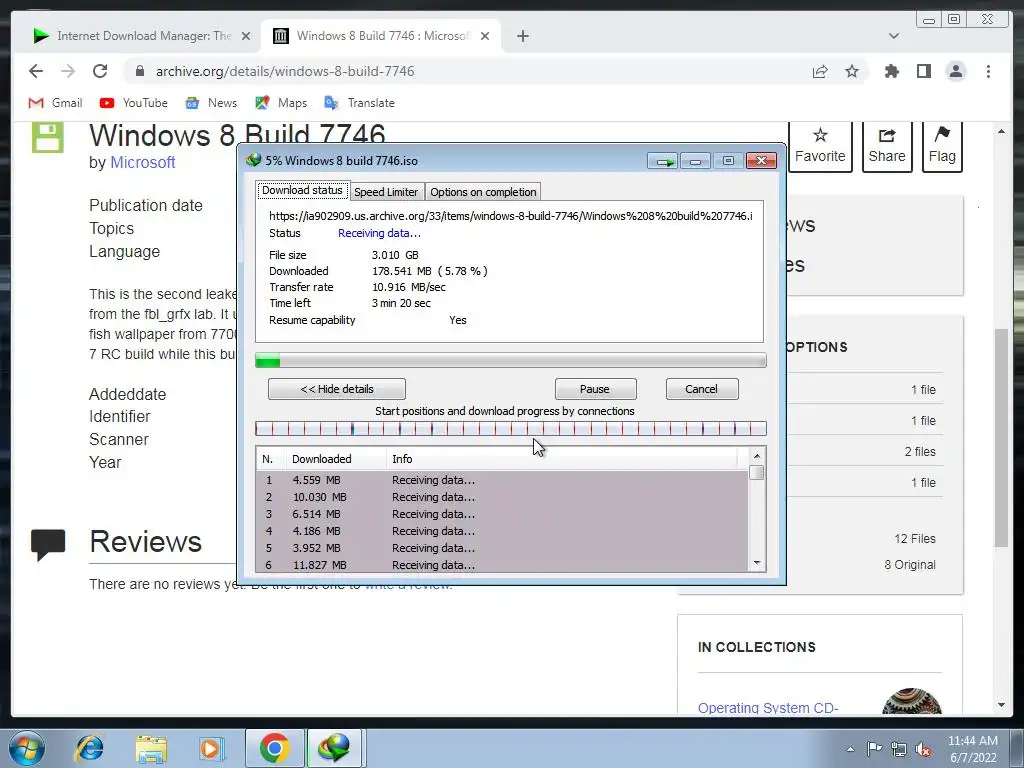Select connection row with 10.030 MB
Viewport: 1024px width, 768px height.
tap(502, 497)
